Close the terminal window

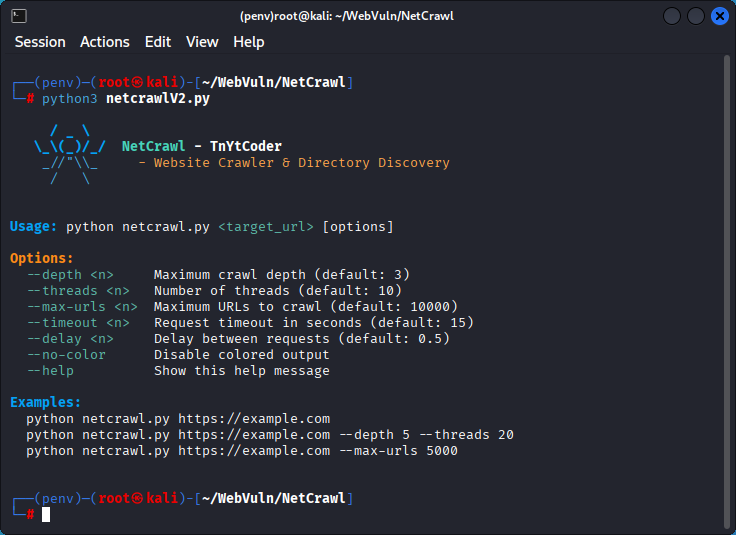720,16
